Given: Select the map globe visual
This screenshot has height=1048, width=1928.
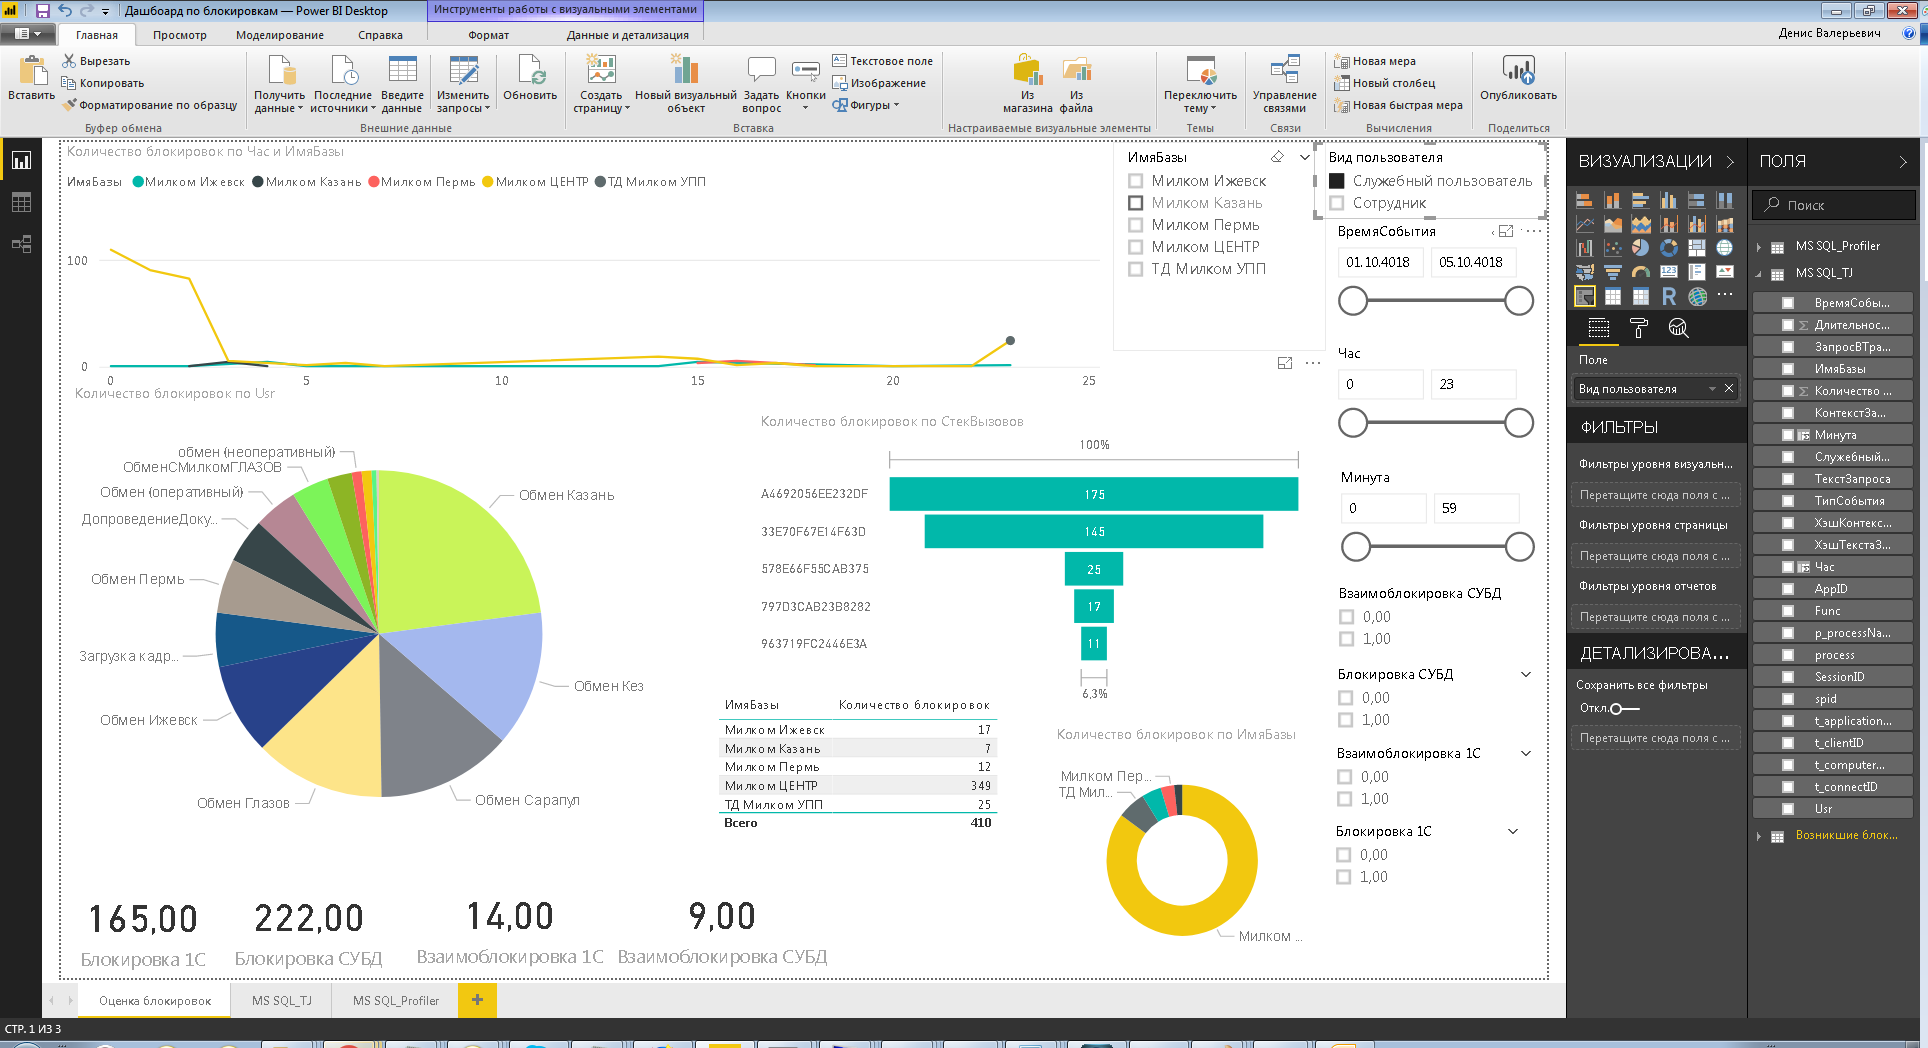Looking at the screenshot, I should 1725,248.
